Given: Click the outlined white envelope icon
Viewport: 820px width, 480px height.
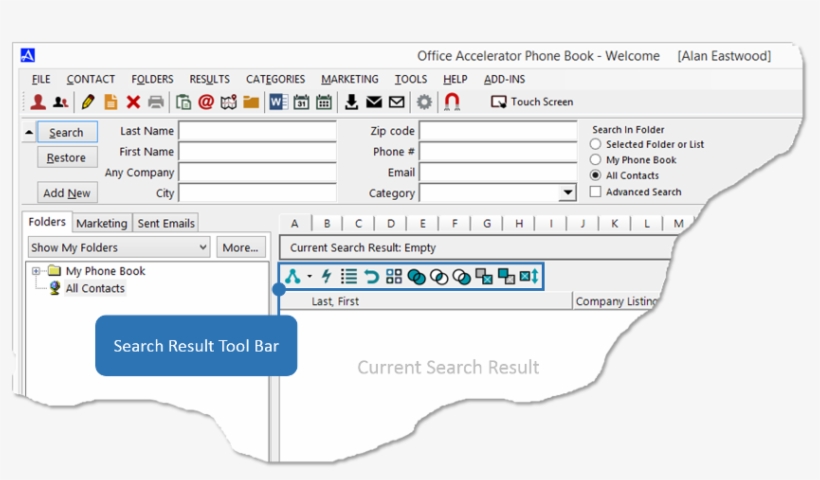Looking at the screenshot, I should point(396,102).
